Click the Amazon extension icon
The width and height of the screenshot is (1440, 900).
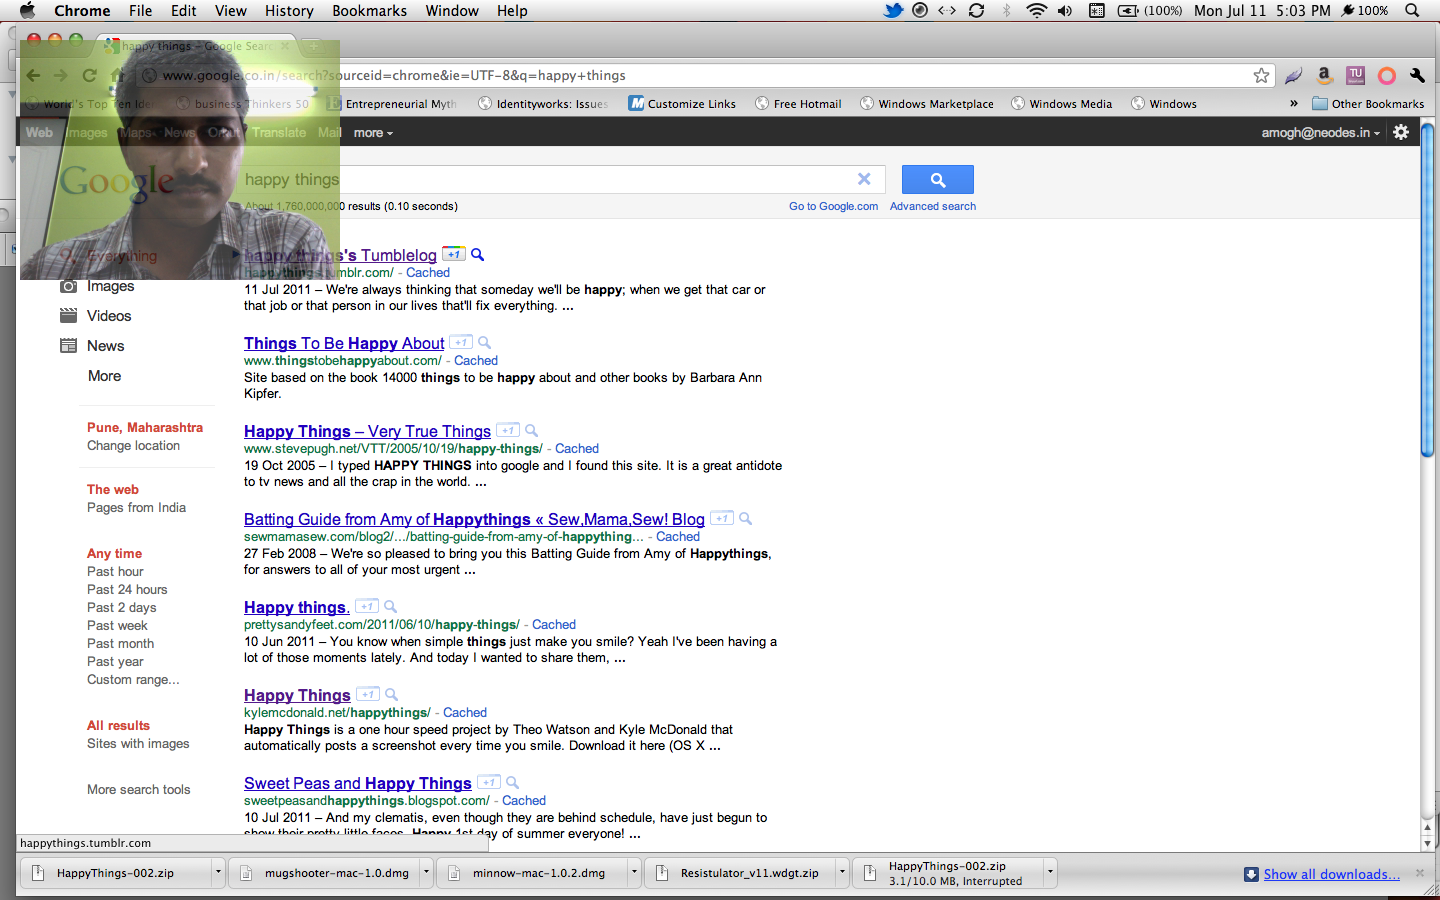[1324, 75]
